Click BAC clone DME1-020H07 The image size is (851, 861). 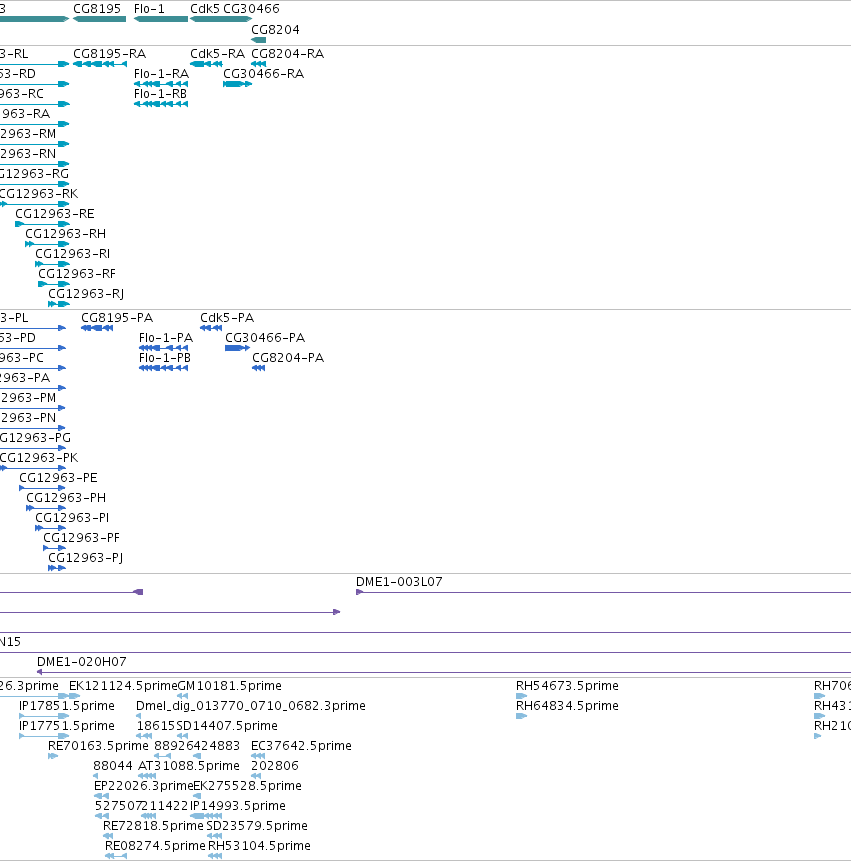tap(444, 673)
